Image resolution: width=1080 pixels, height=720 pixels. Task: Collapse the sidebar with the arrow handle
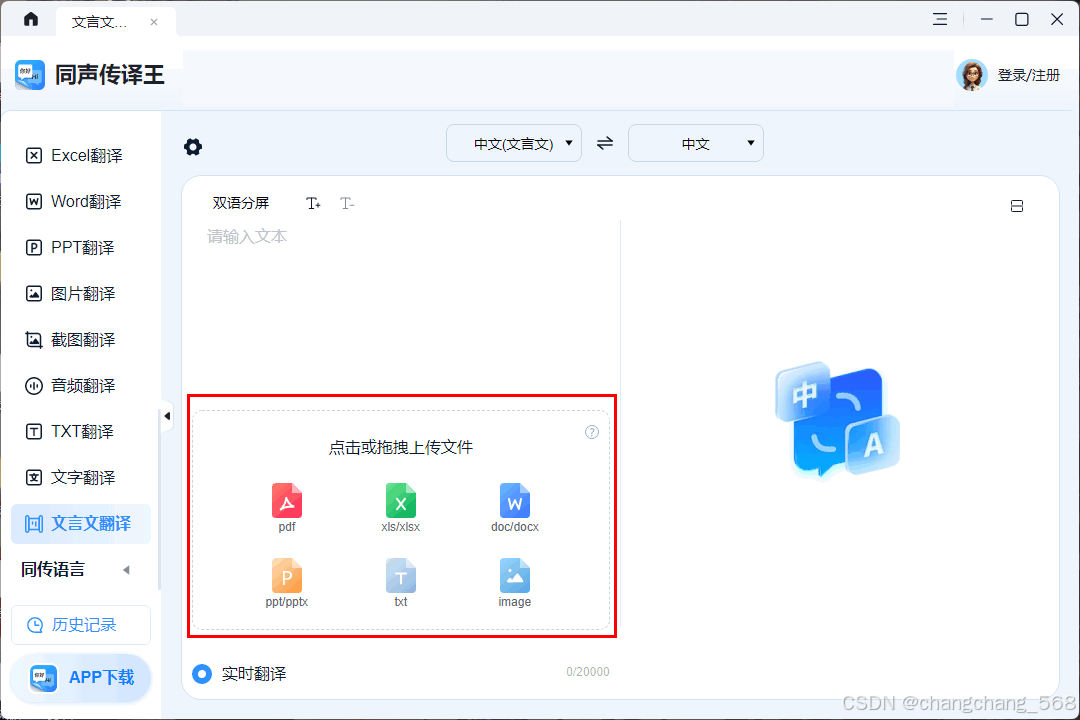(167, 416)
